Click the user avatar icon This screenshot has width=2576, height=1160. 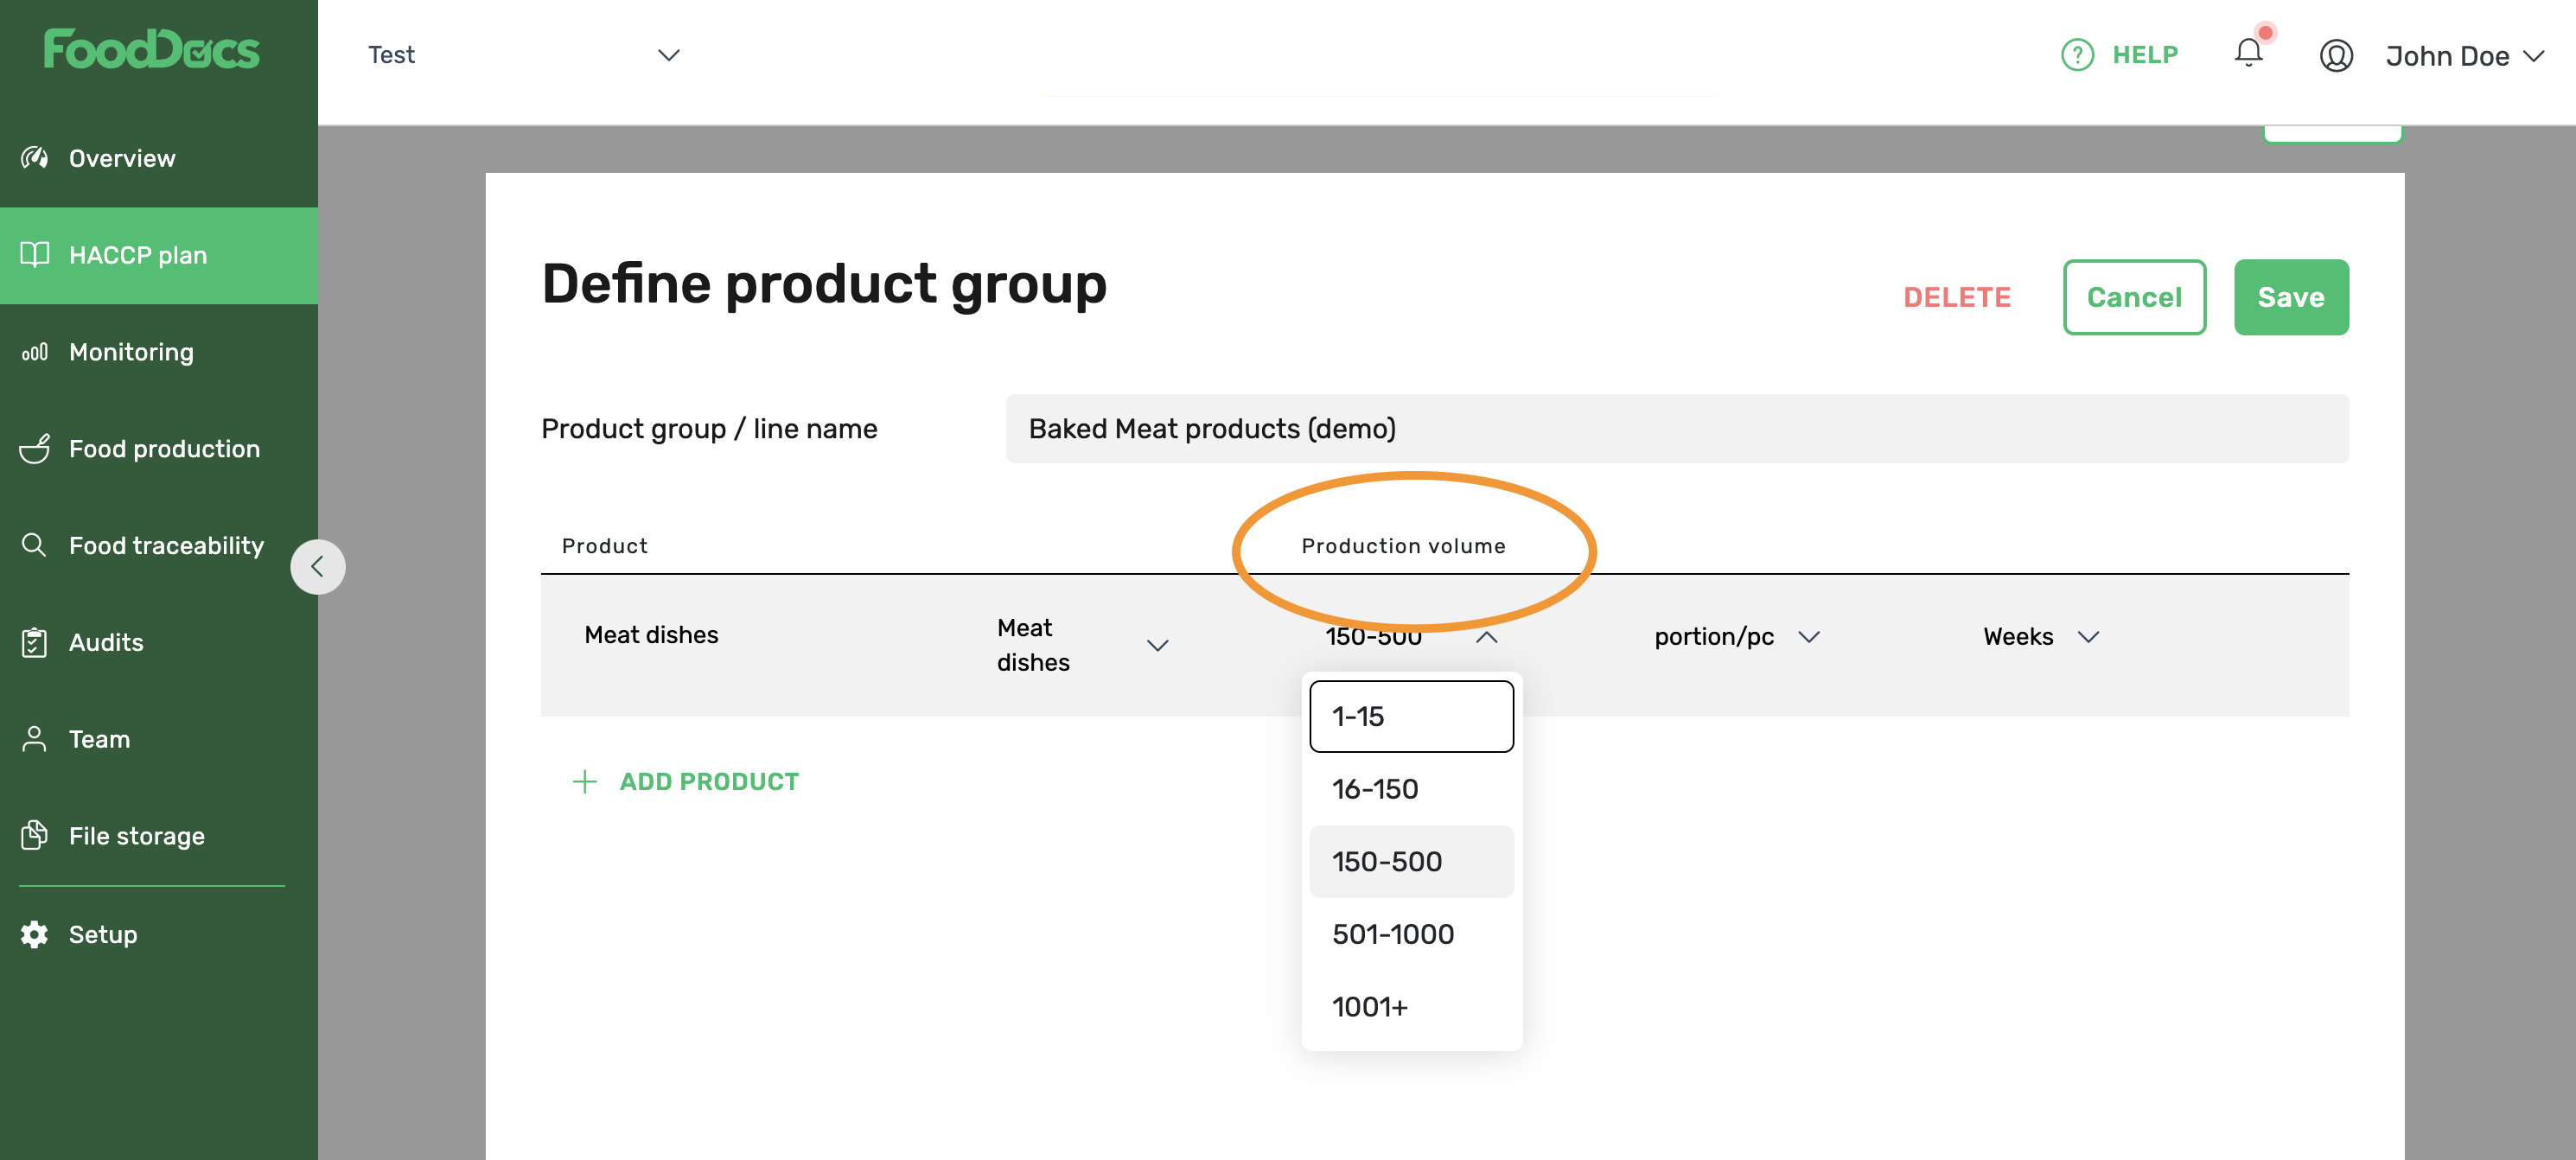coord(2336,55)
